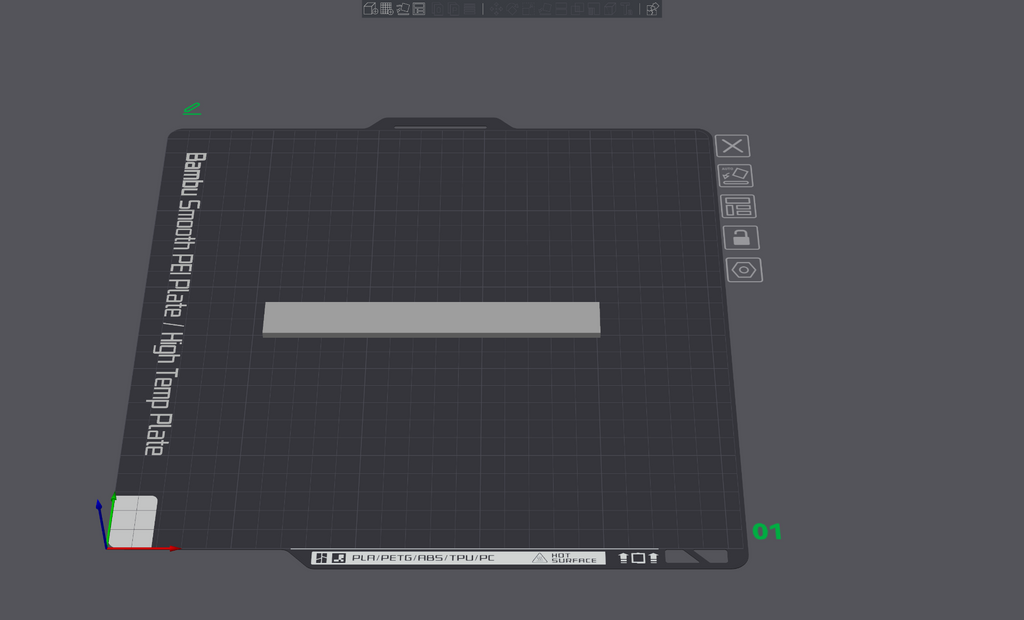Arrange objects on this plate icon
The width and height of the screenshot is (1024, 620).
point(738,206)
